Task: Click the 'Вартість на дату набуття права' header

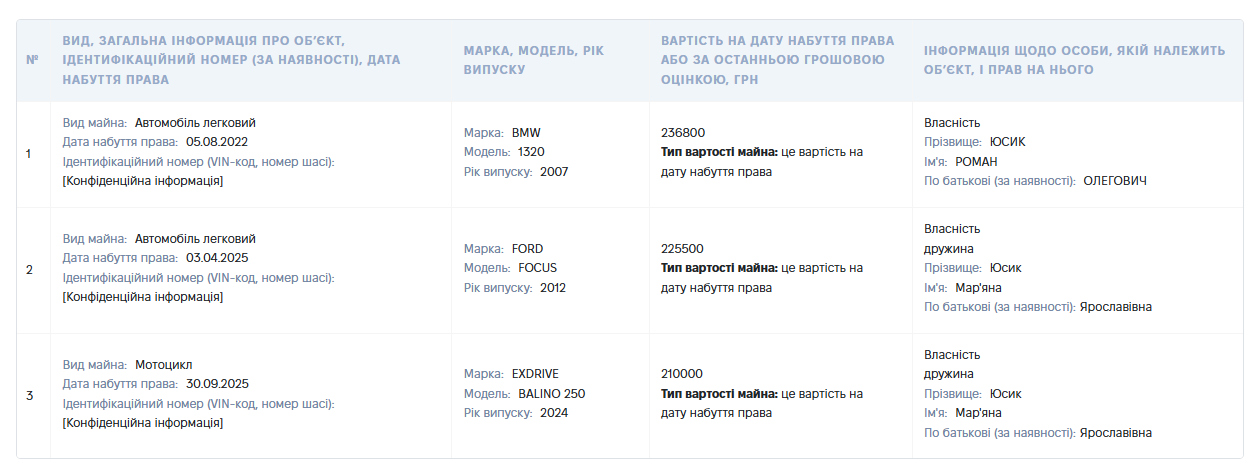Action: pyautogui.click(x=778, y=60)
